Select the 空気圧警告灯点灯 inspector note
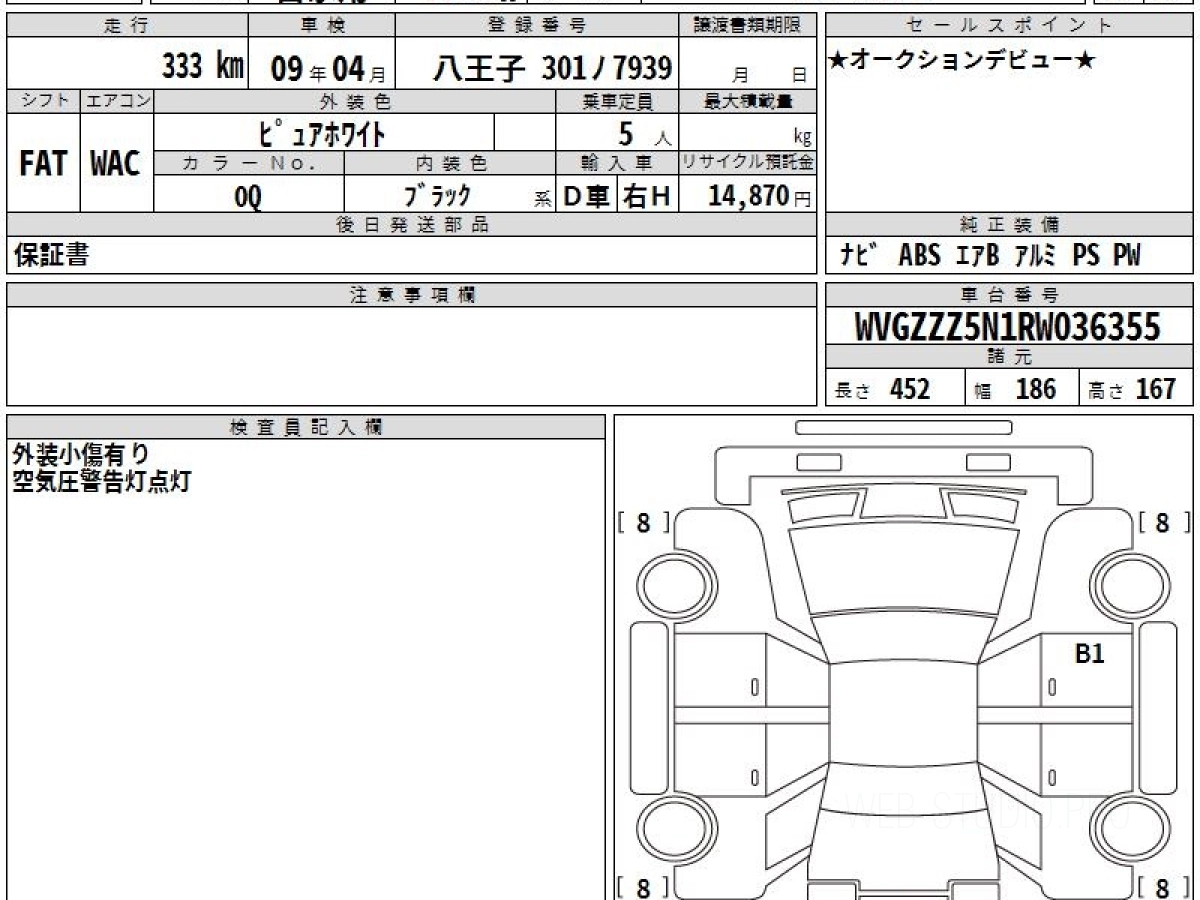The image size is (1200, 900). [x=101, y=482]
